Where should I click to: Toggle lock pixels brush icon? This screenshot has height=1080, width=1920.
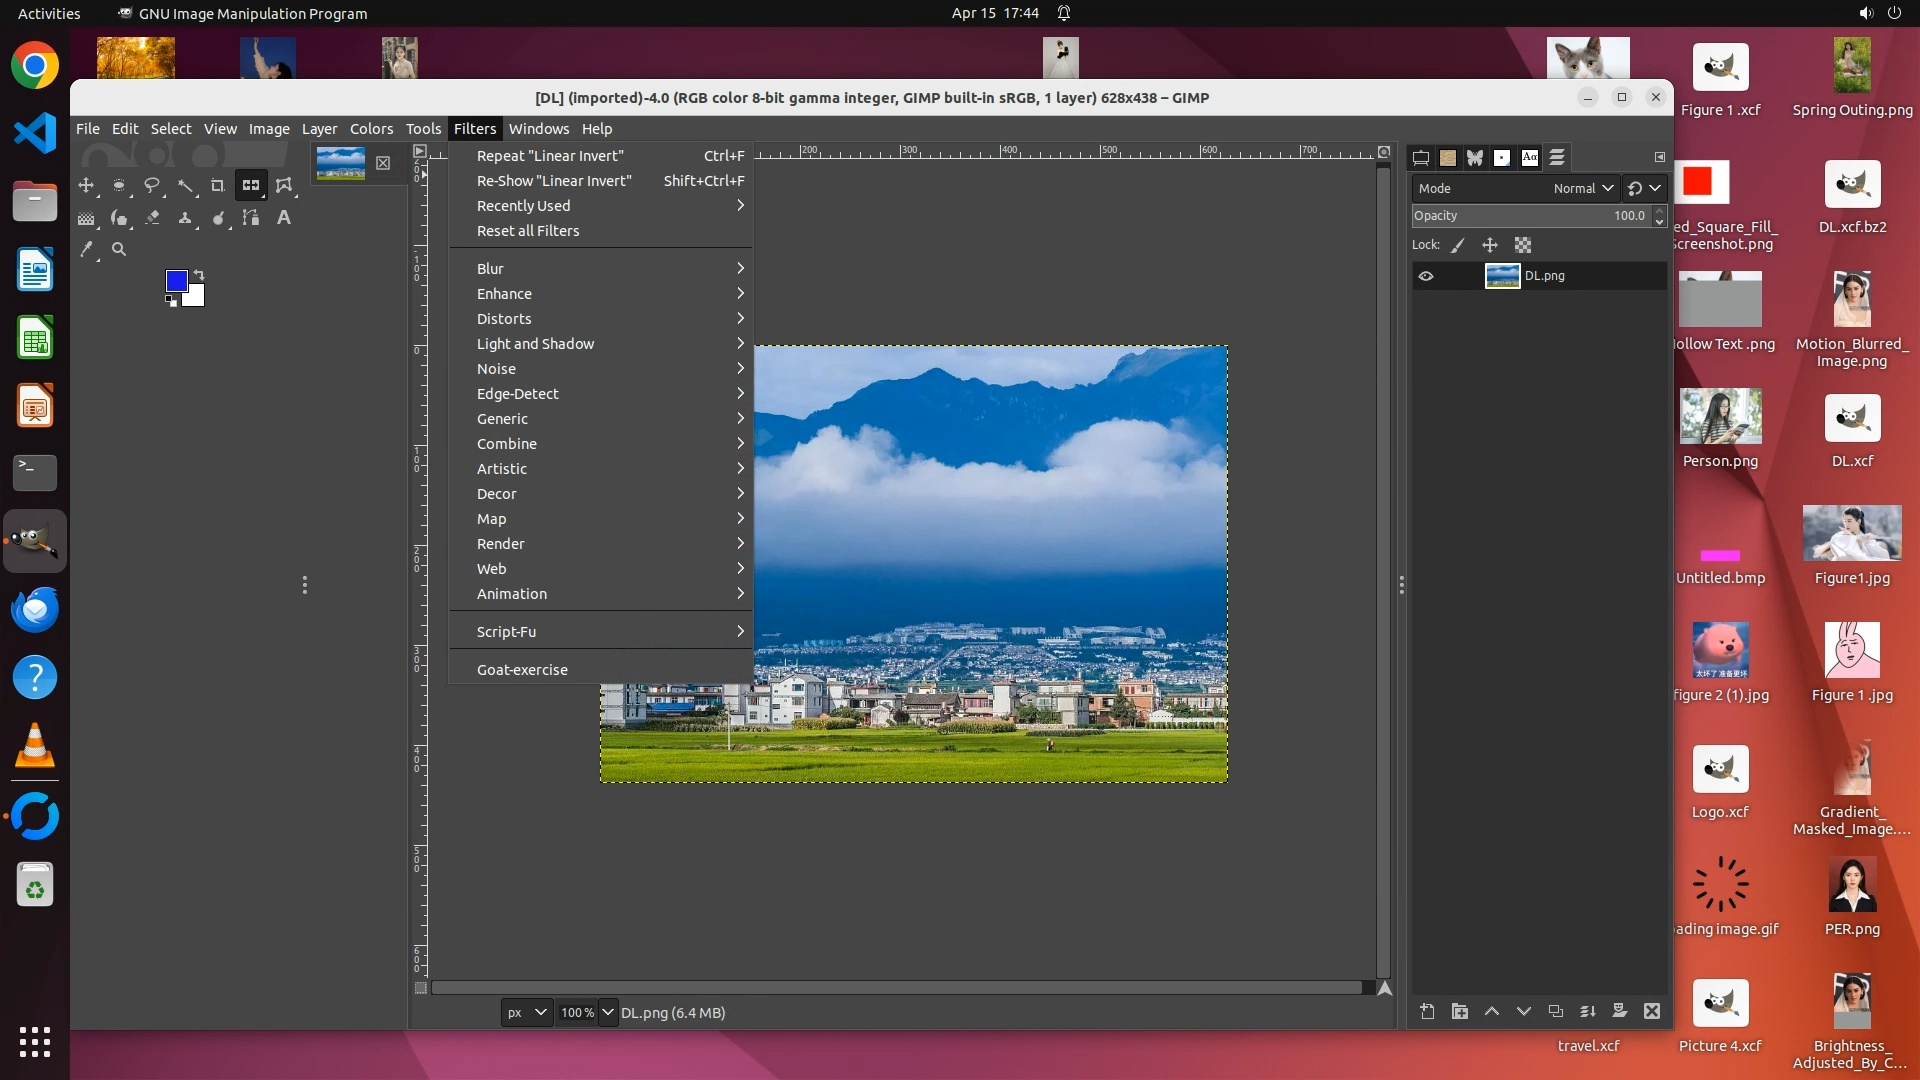pos(1458,245)
